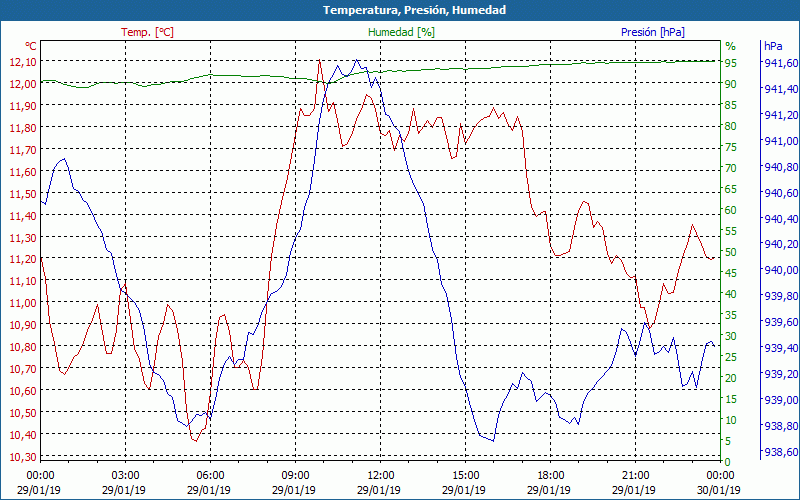Click the 11,50 temperature axis value

[23, 193]
